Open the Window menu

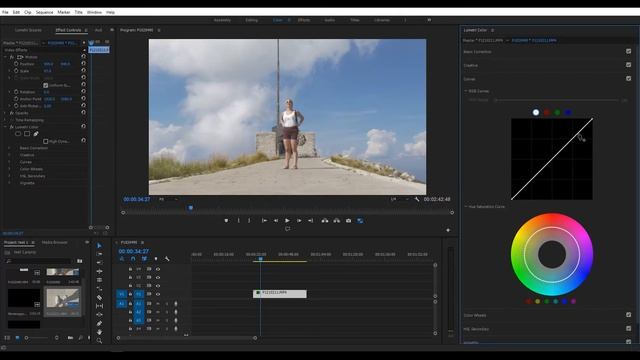point(94,12)
